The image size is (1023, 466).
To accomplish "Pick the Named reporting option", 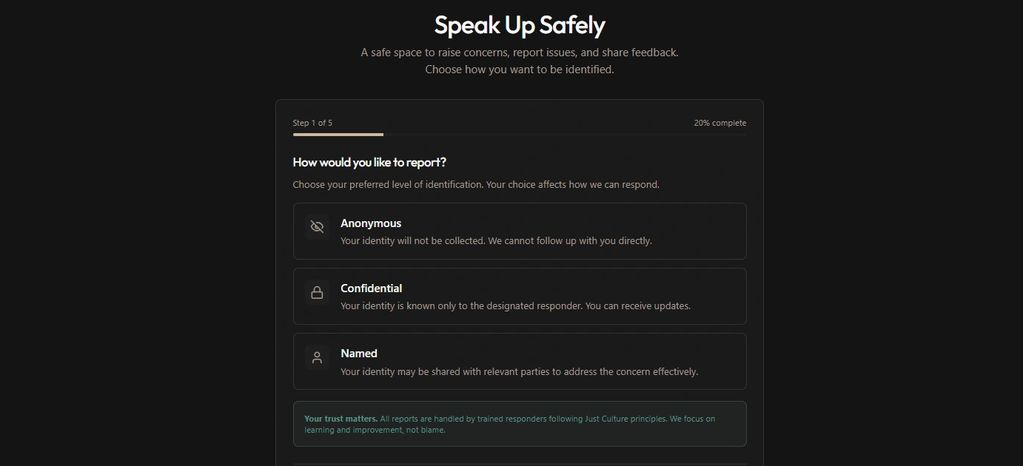I will 519,361.
